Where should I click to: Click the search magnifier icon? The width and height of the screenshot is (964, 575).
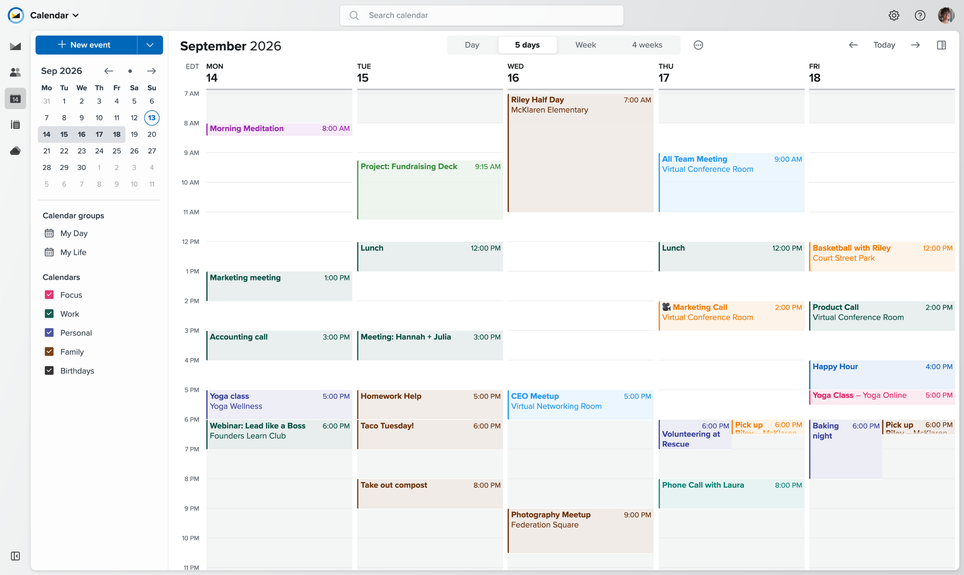tap(354, 15)
